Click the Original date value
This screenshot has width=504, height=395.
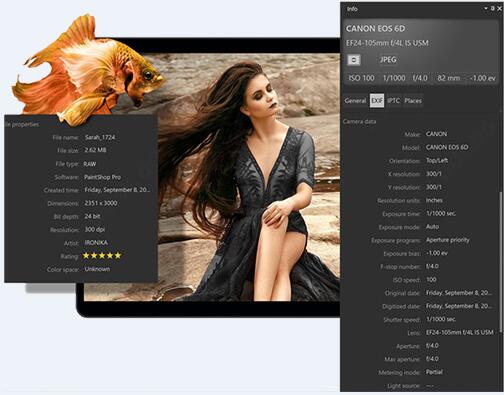[459, 293]
